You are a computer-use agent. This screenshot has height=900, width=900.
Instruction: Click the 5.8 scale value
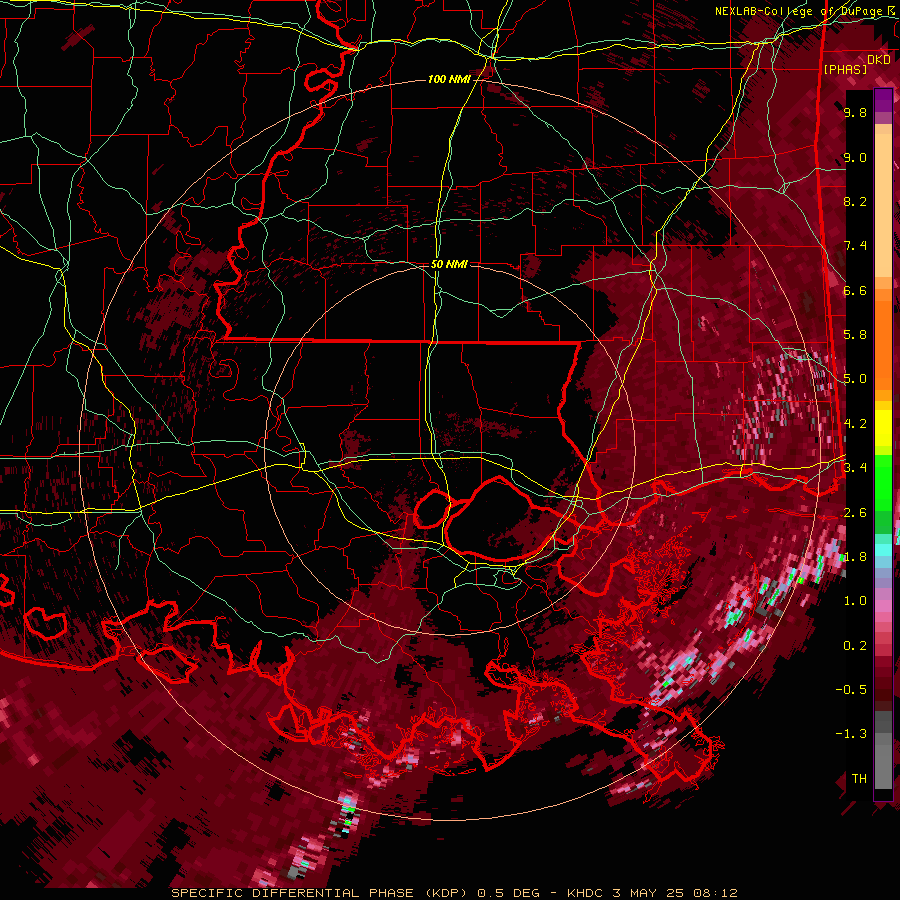click(855, 335)
